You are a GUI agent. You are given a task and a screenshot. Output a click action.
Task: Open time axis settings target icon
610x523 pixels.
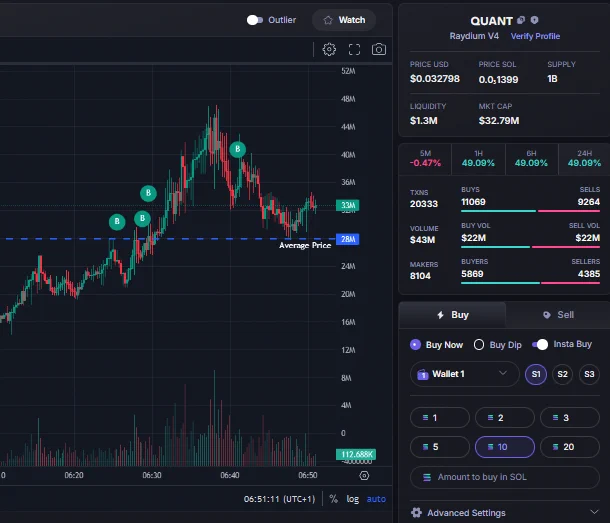pos(364,476)
